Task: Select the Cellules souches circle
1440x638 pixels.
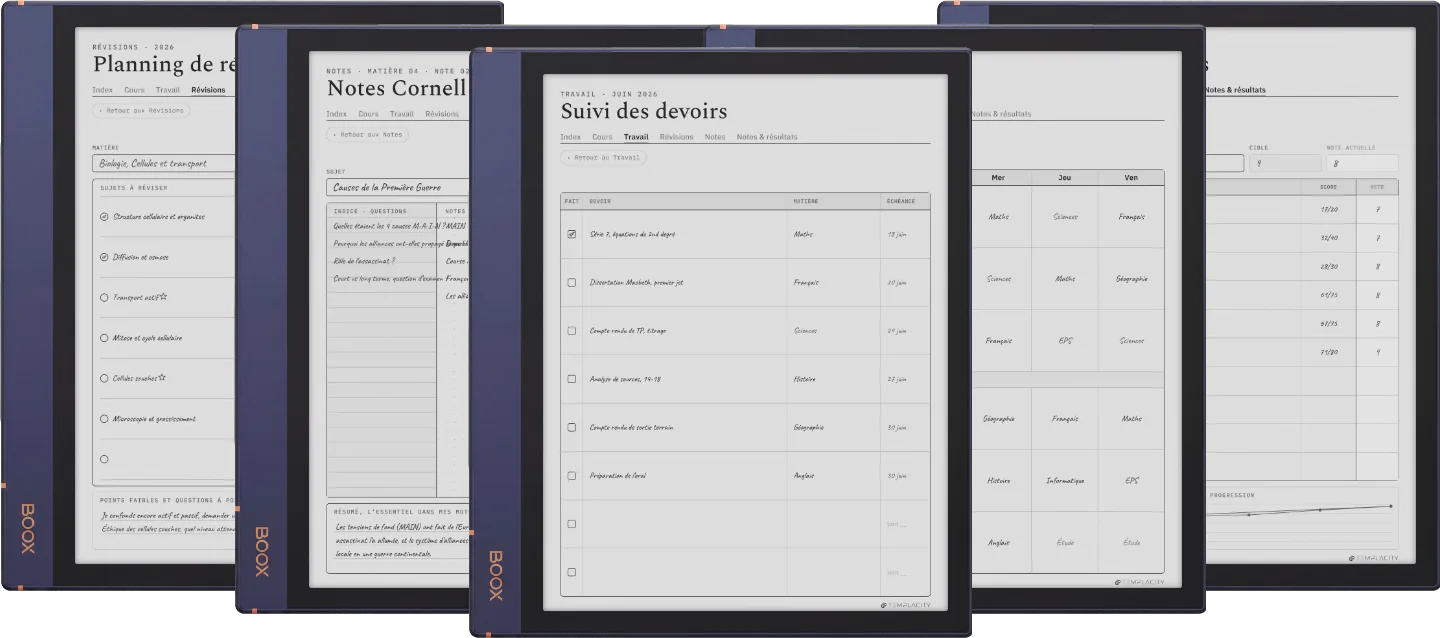Action: (104, 378)
